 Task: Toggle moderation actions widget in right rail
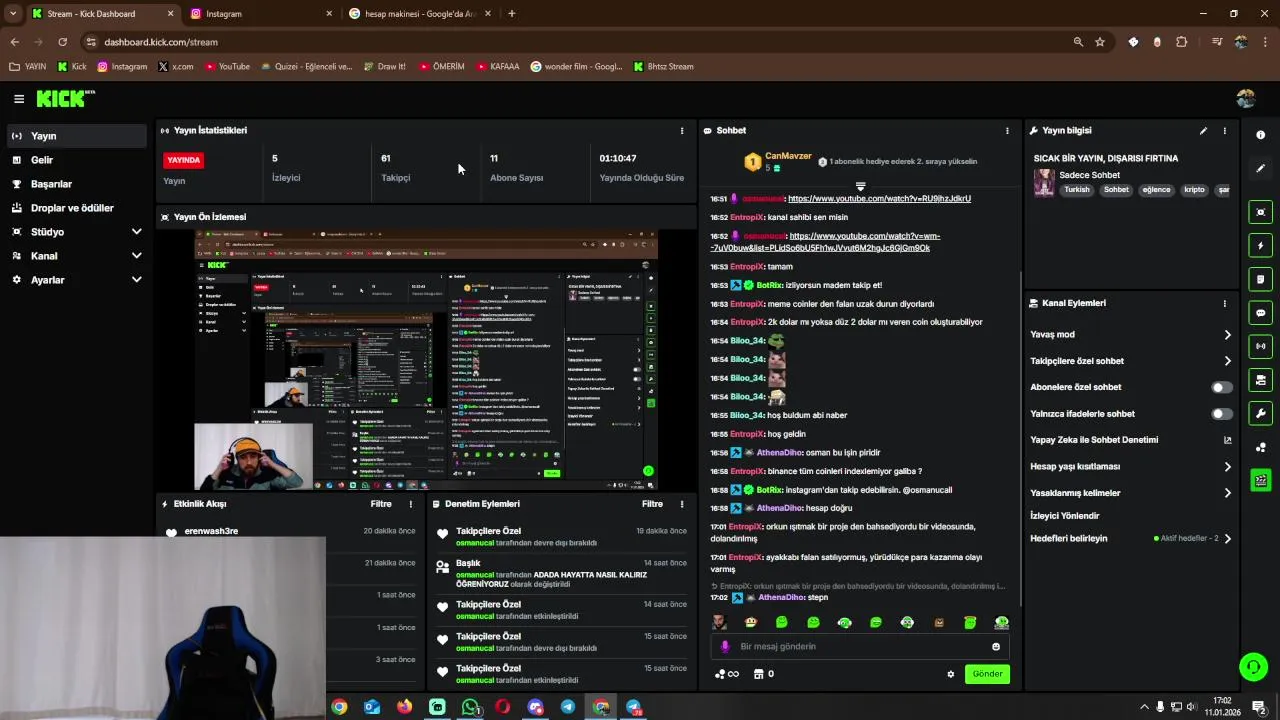click(1260, 380)
